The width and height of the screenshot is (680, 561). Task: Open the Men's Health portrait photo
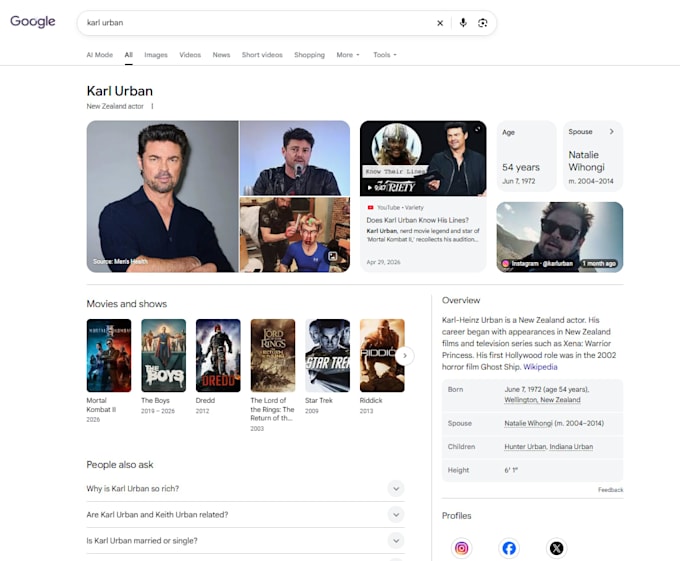click(162, 196)
